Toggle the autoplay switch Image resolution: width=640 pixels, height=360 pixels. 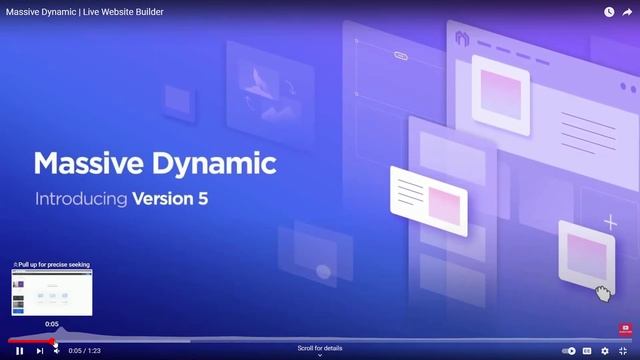coord(569,351)
